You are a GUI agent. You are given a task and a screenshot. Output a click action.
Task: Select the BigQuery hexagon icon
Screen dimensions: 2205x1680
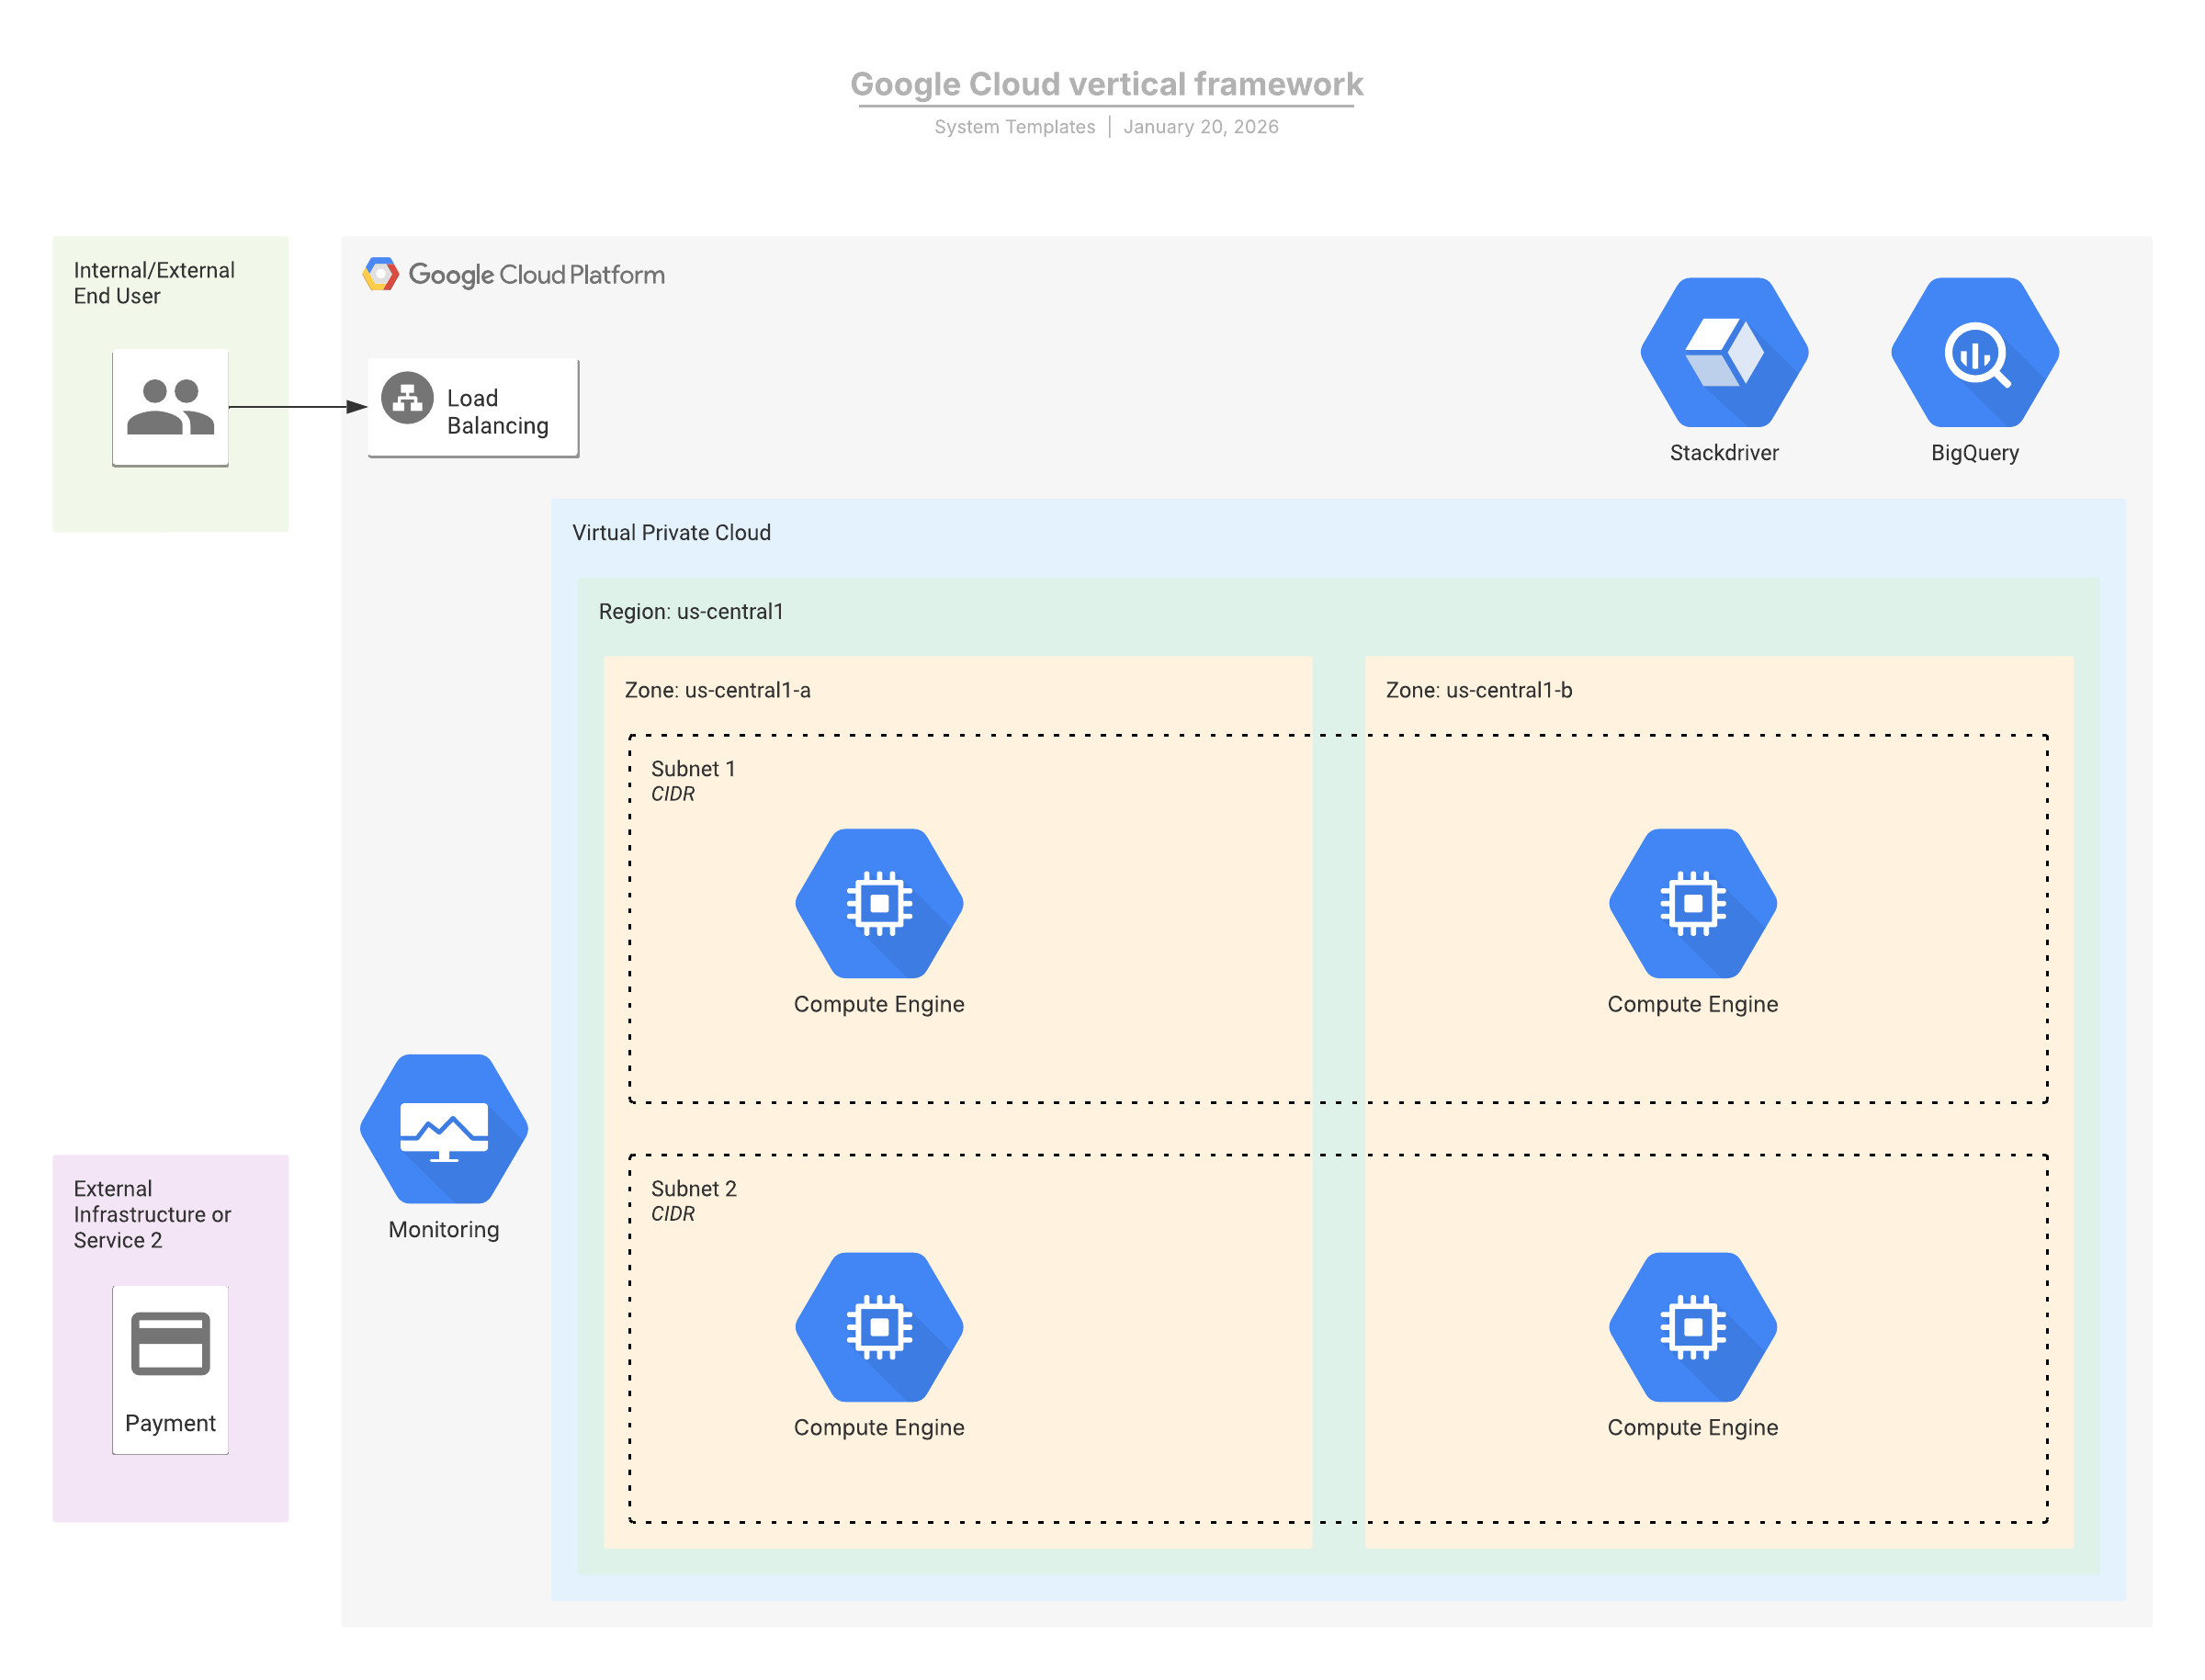tap(1974, 352)
